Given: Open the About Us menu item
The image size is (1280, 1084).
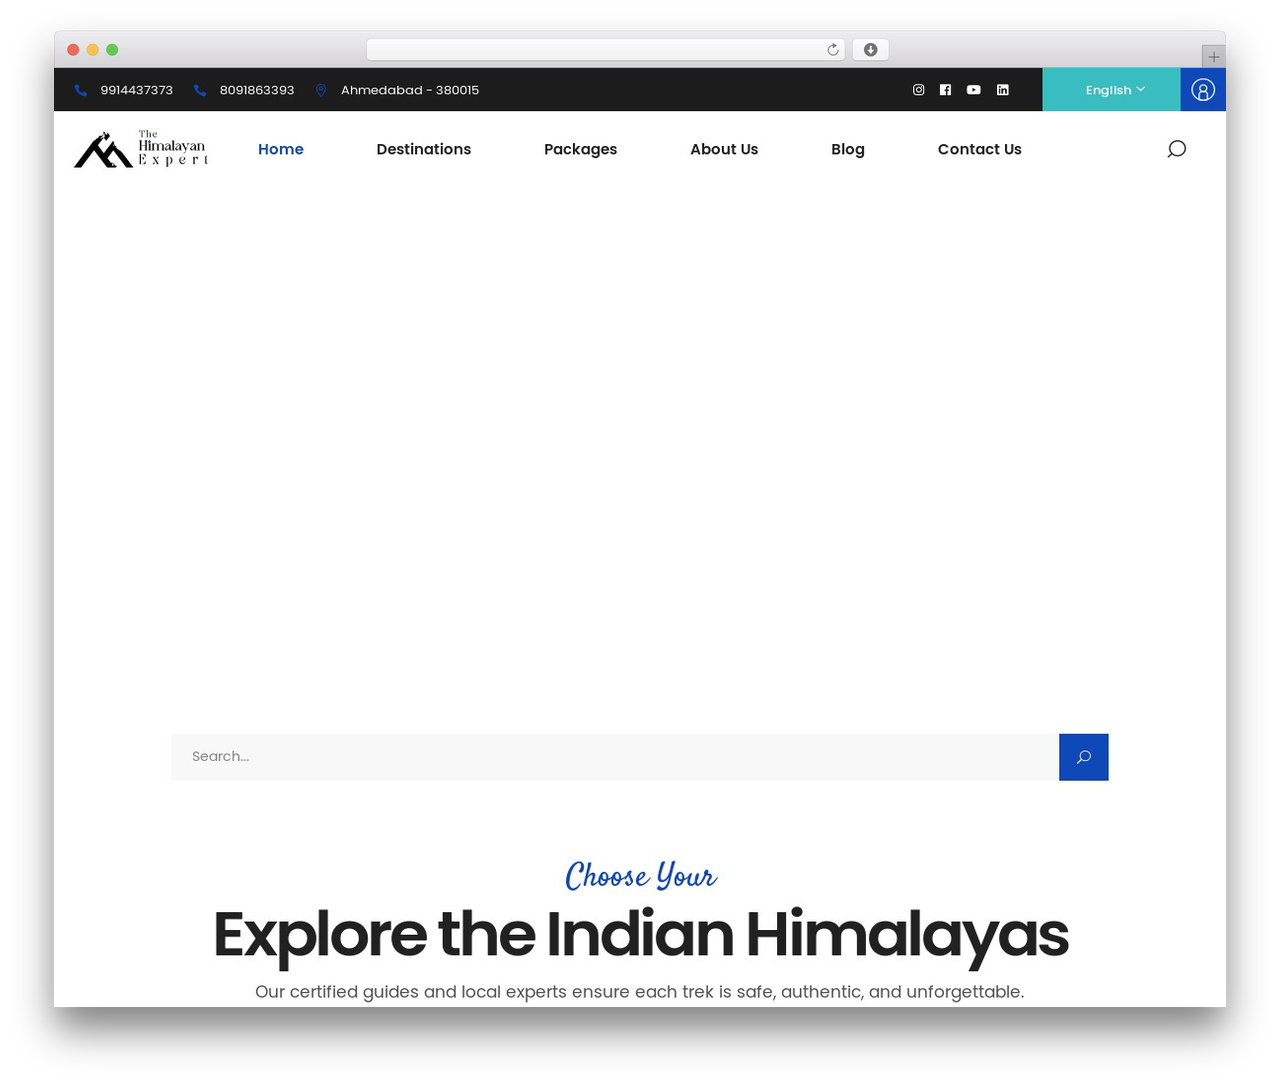Looking at the screenshot, I should [724, 149].
